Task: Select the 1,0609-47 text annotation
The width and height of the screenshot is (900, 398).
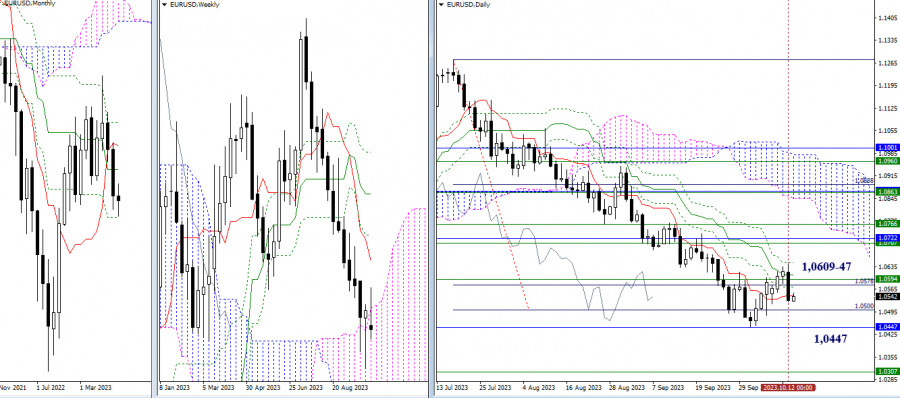Action: 826,266
